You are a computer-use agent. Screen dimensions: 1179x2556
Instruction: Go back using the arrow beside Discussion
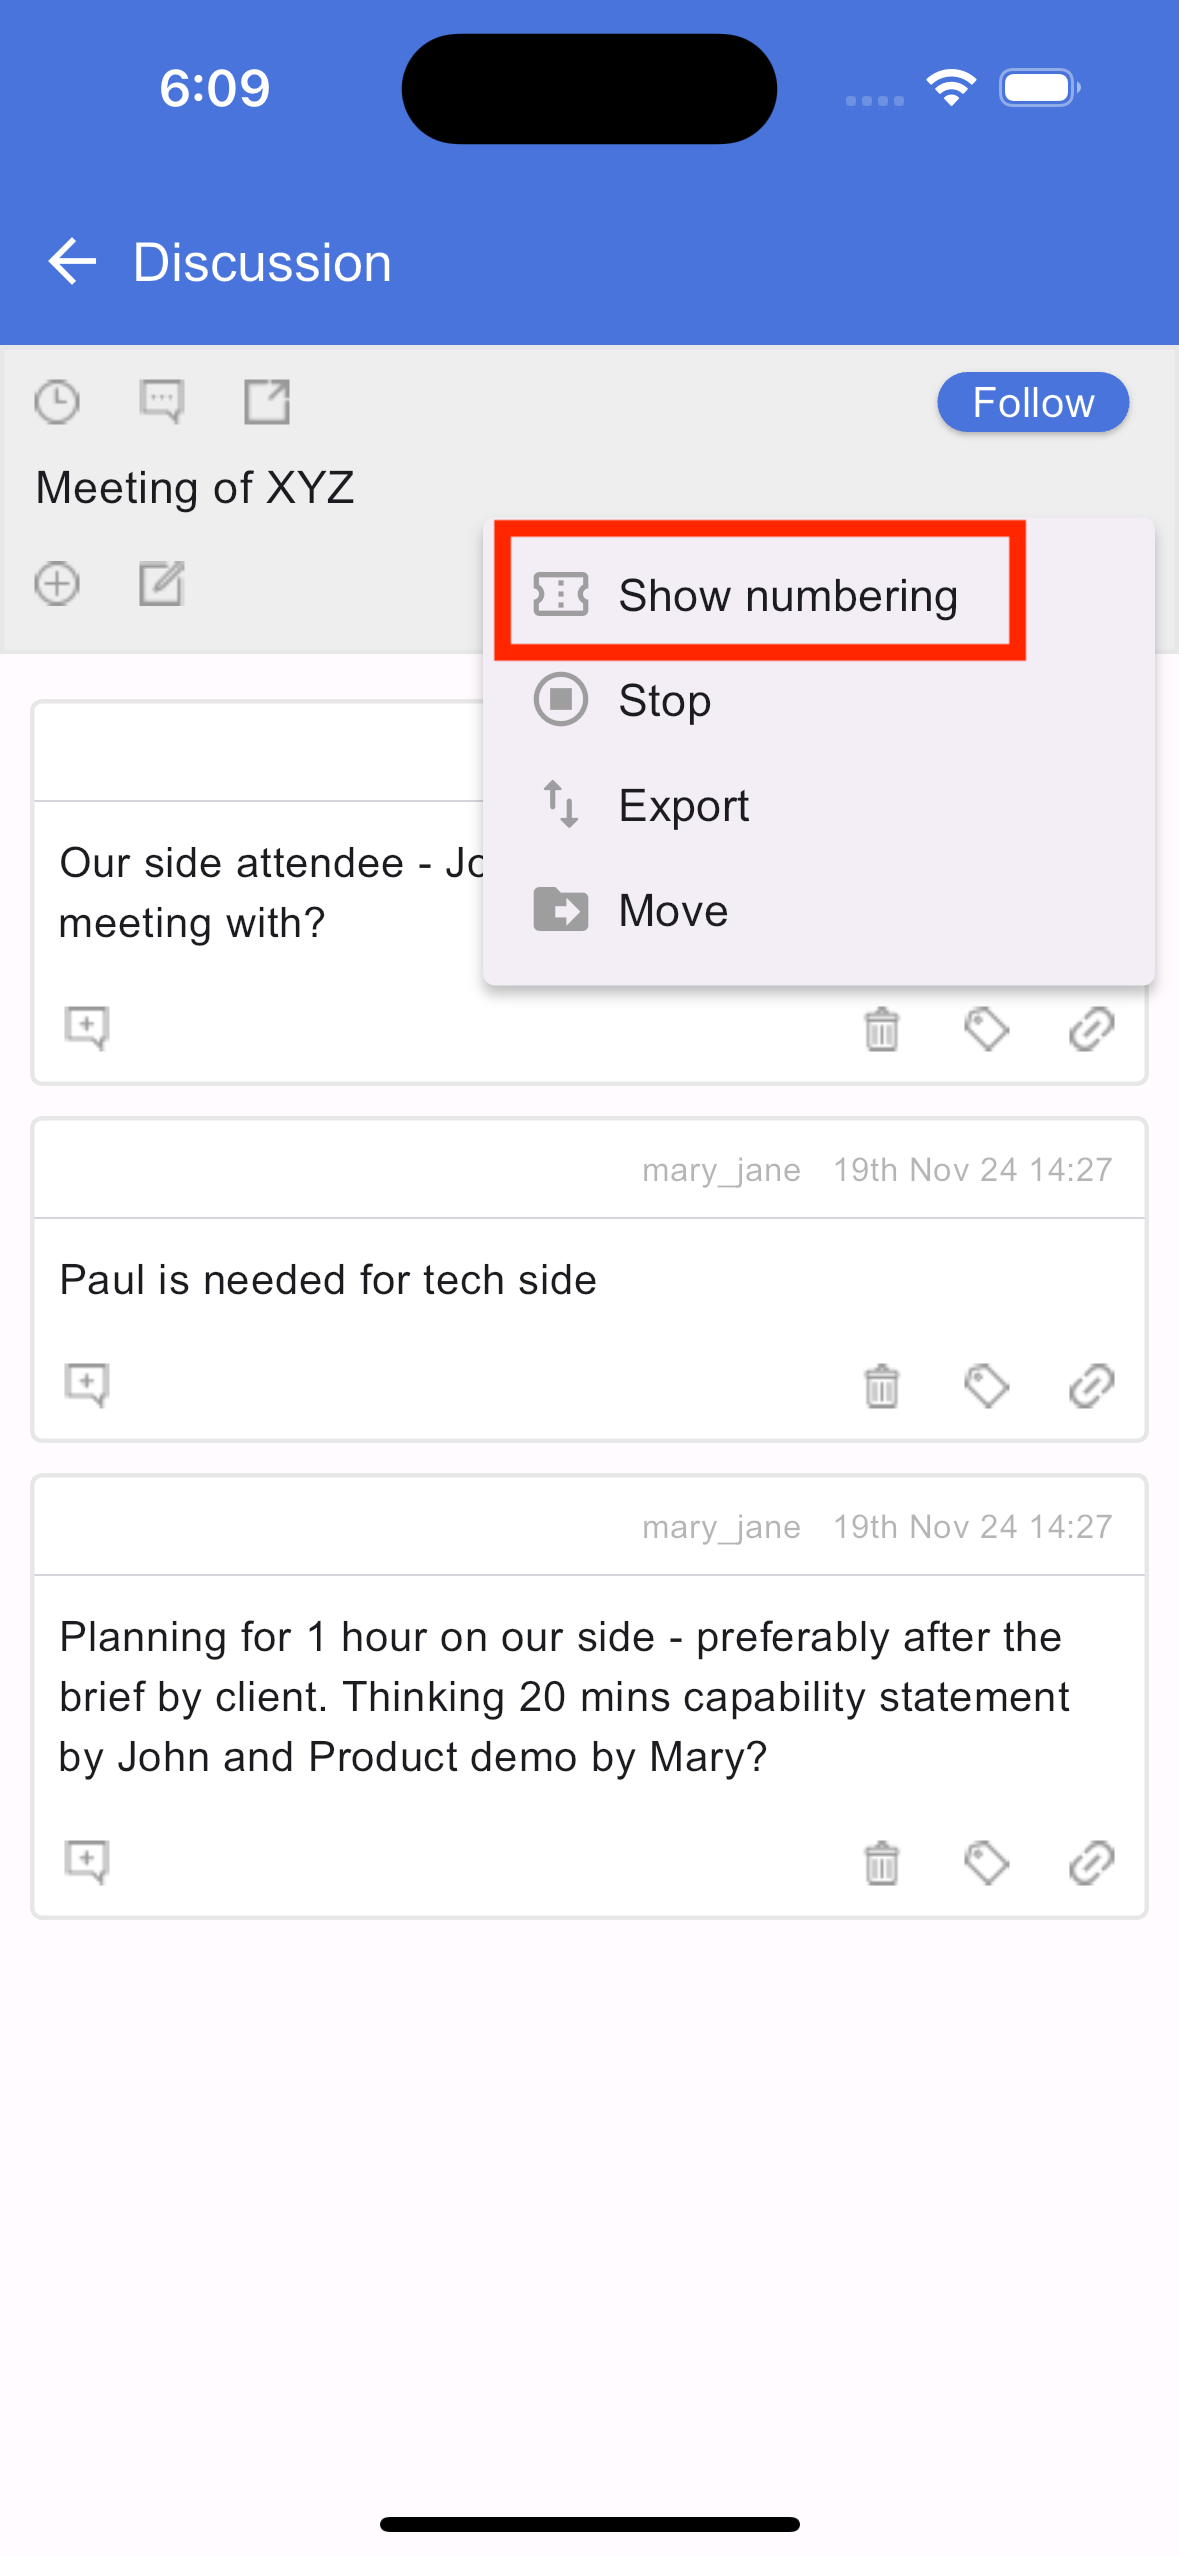72,262
